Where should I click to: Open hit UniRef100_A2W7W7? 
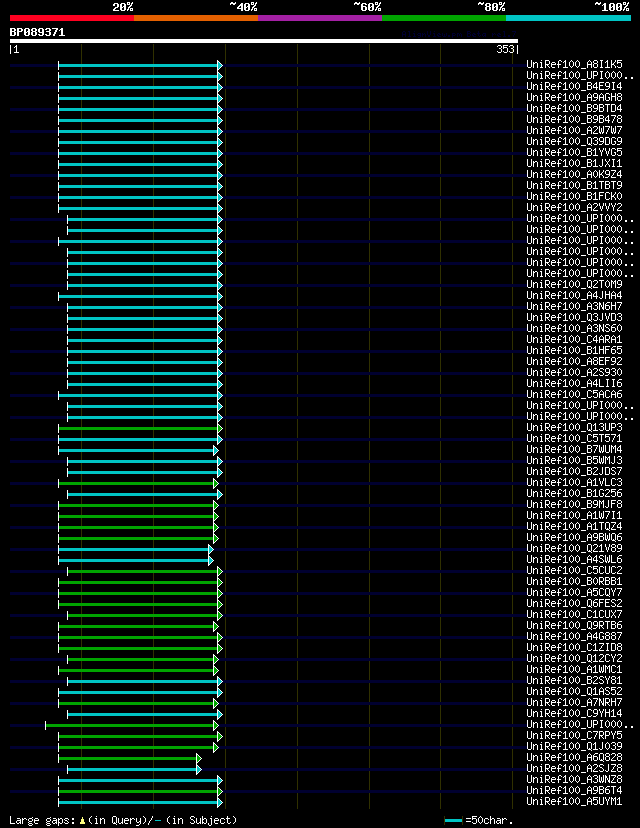(574, 130)
